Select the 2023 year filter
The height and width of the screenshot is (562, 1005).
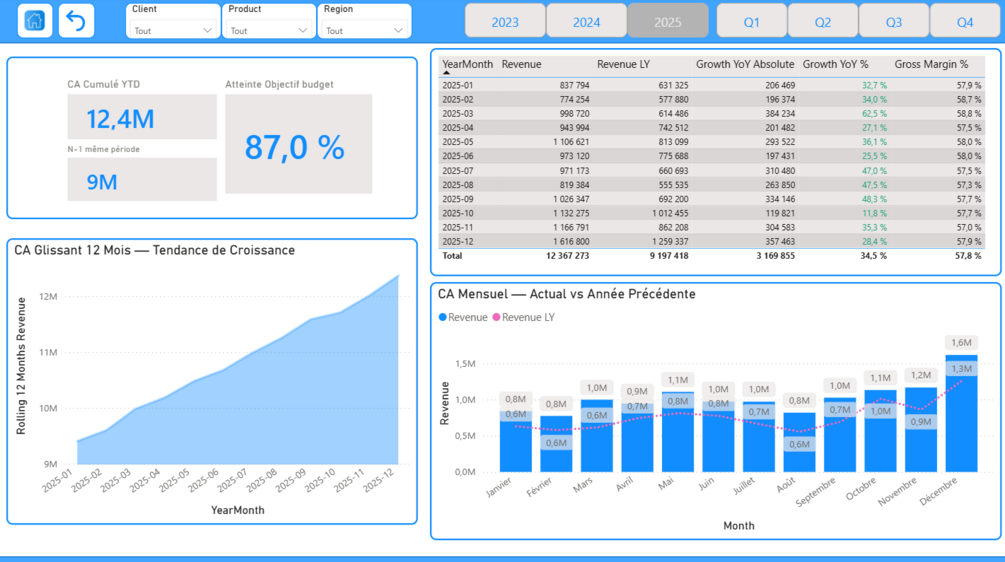pyautogui.click(x=505, y=21)
